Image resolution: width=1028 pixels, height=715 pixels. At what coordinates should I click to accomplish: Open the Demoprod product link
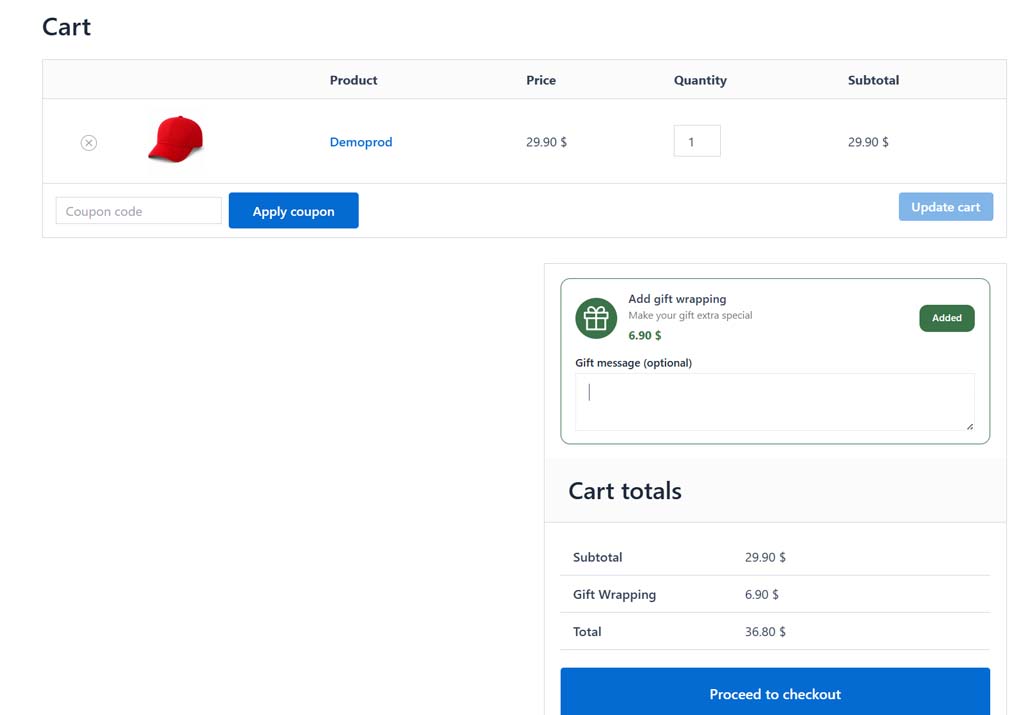[361, 142]
